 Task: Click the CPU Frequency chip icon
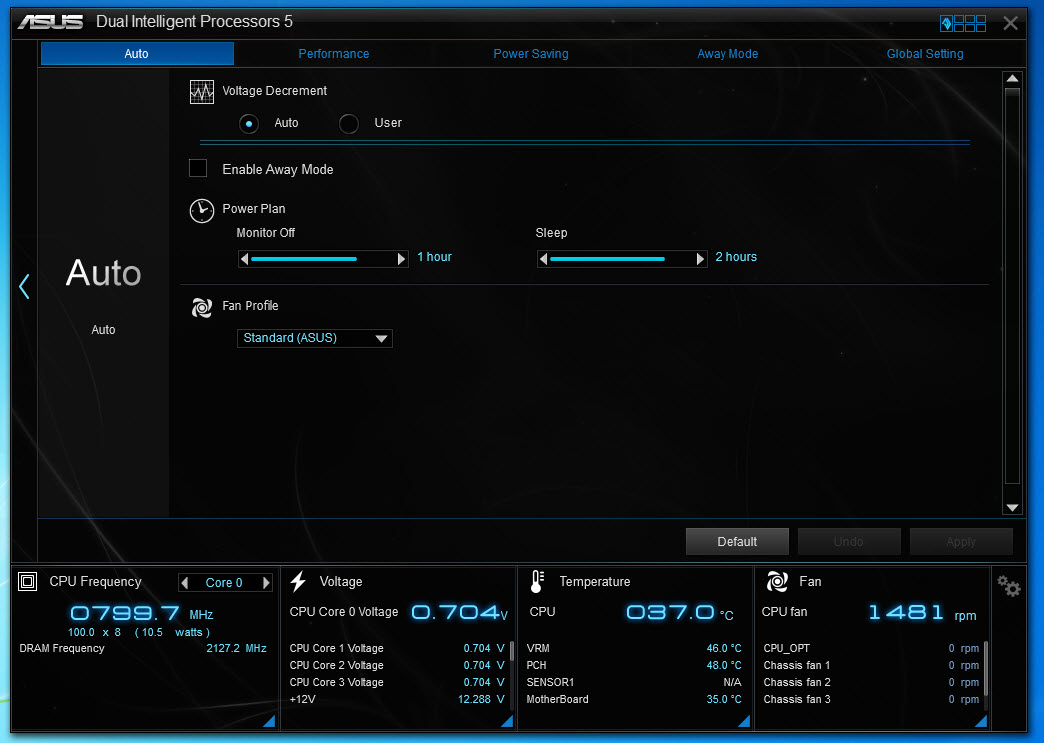[27, 582]
